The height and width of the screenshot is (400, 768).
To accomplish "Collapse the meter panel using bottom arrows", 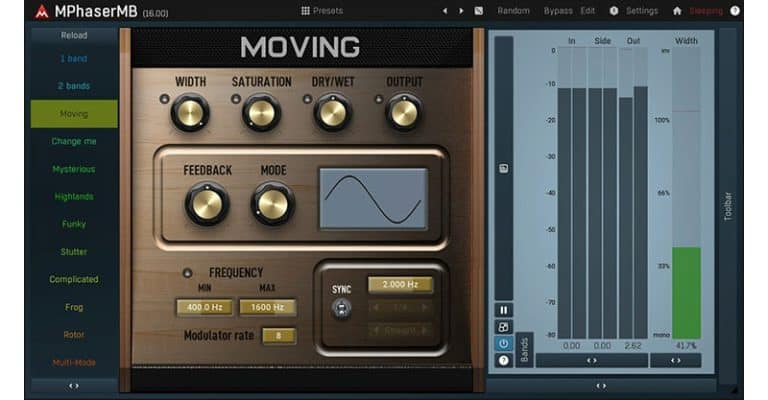I will (x=601, y=386).
